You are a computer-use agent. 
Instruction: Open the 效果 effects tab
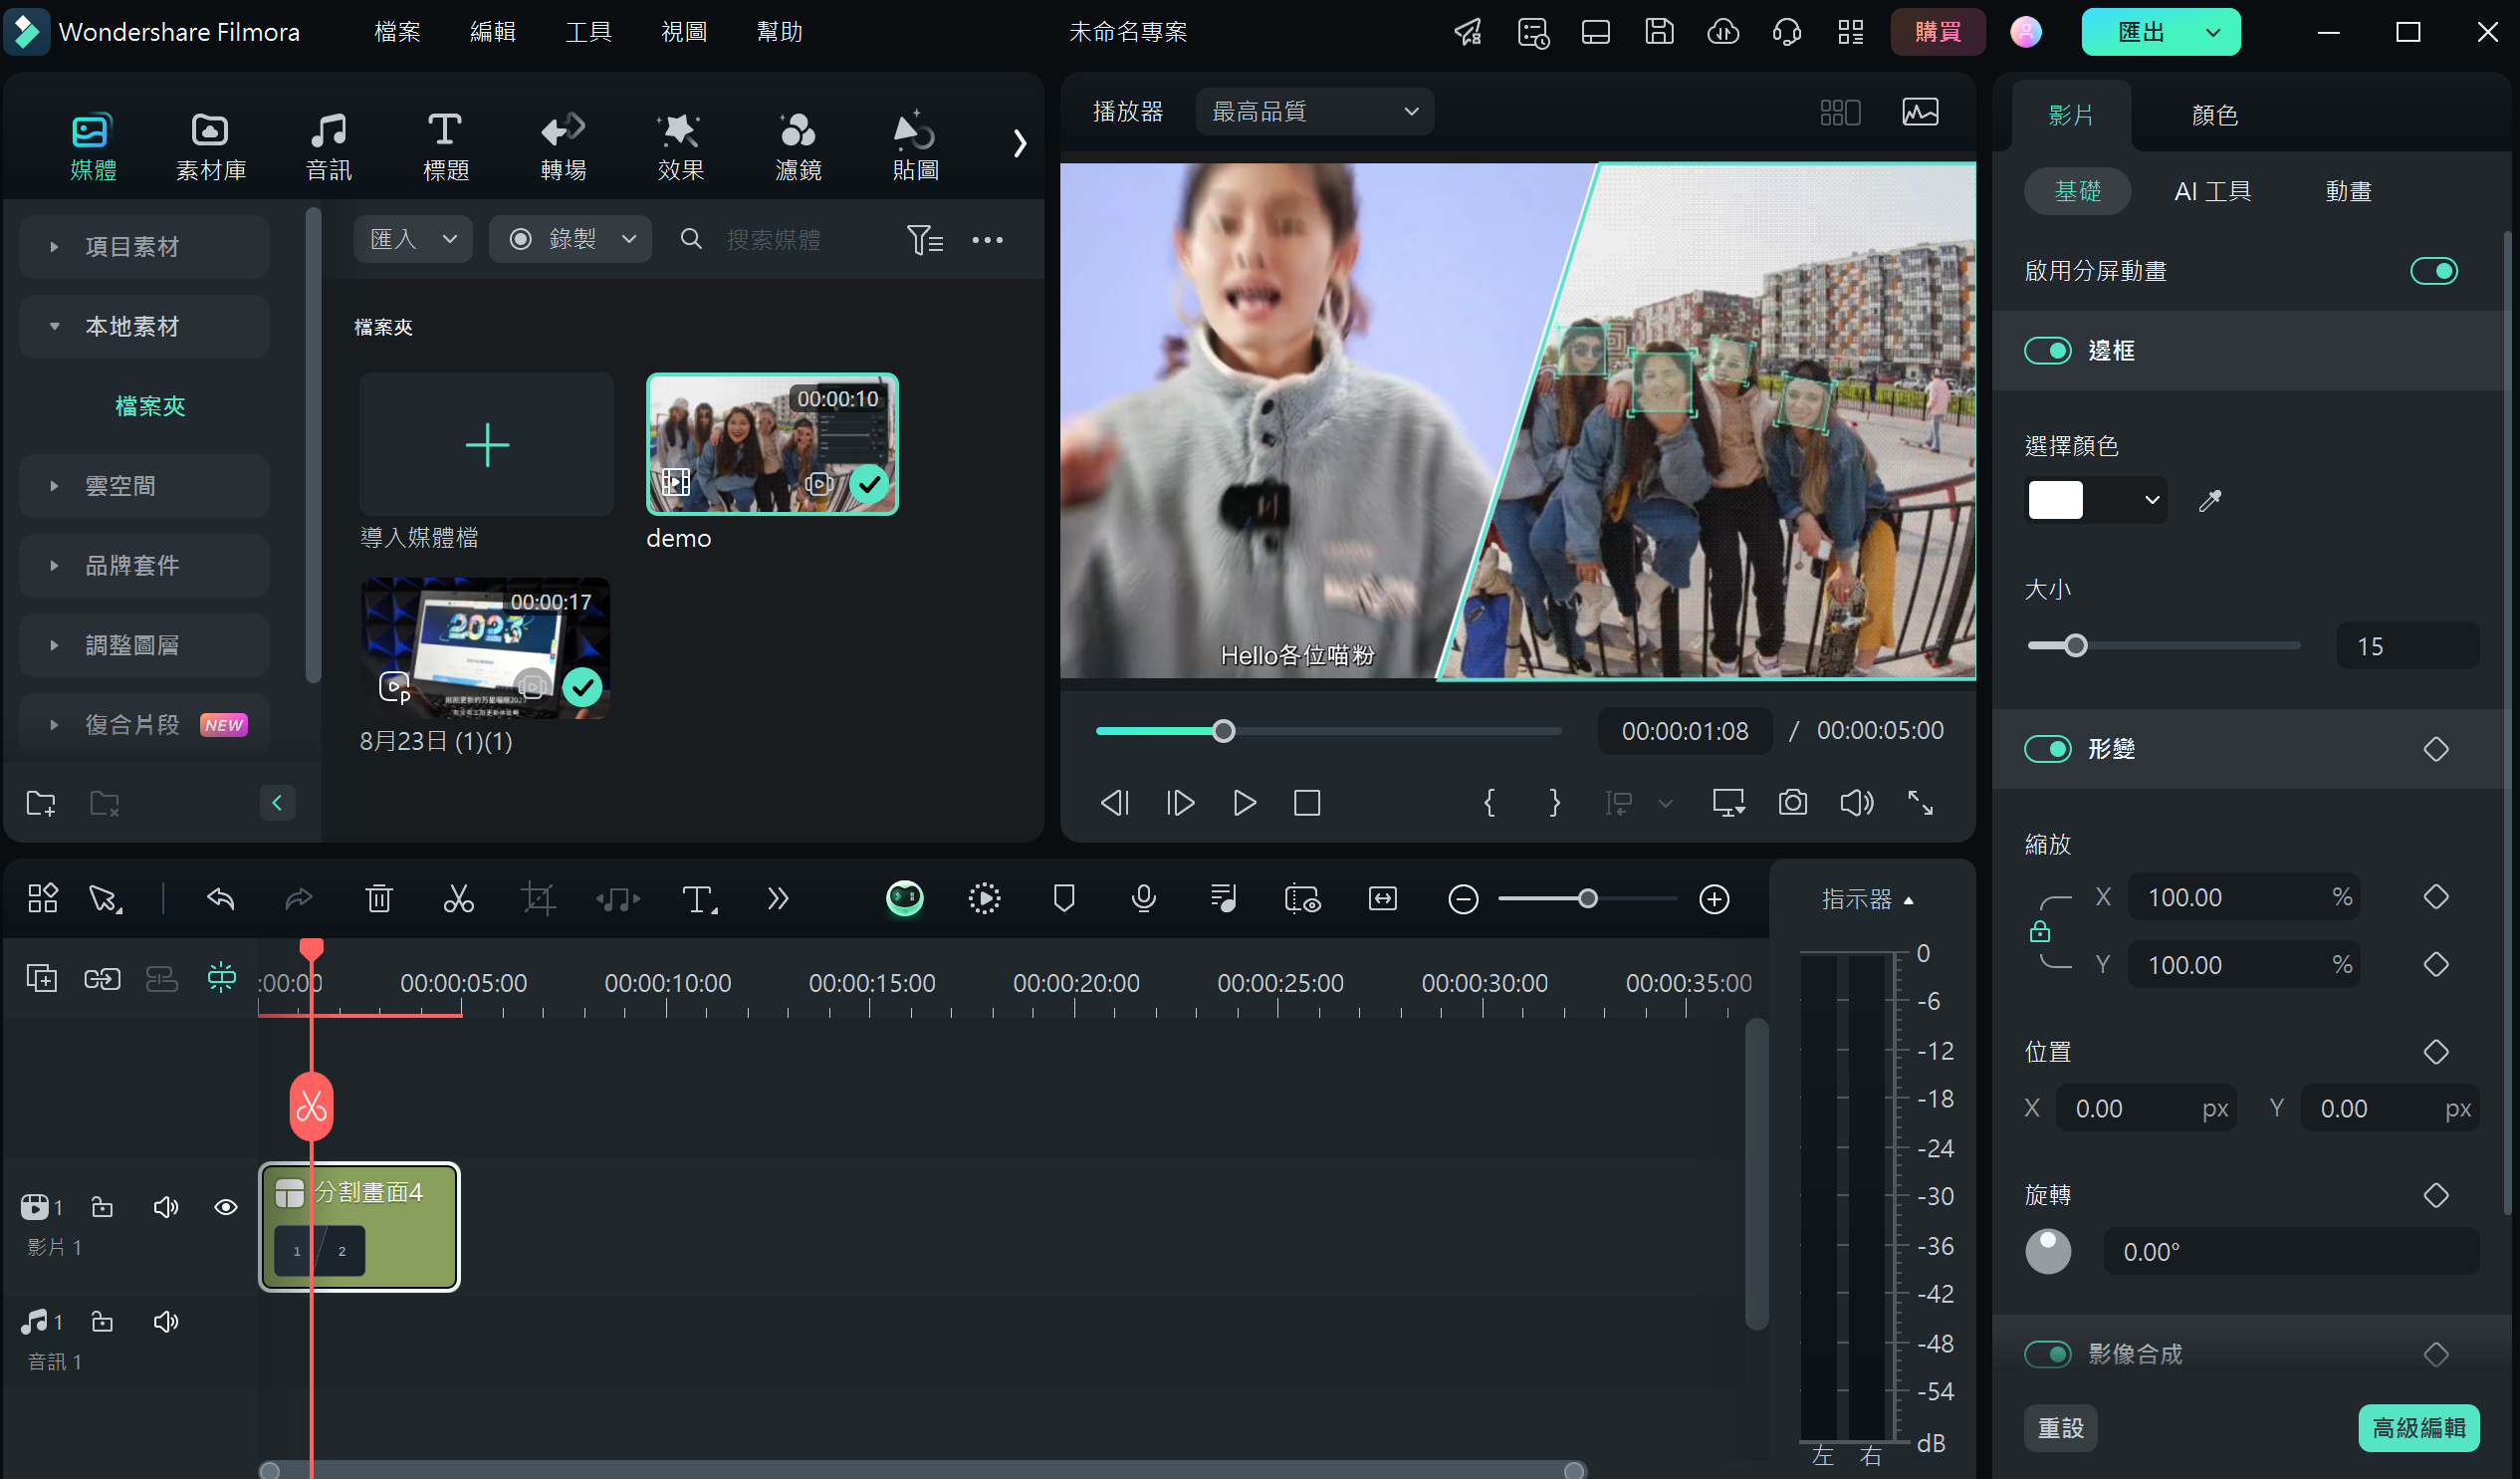680,146
